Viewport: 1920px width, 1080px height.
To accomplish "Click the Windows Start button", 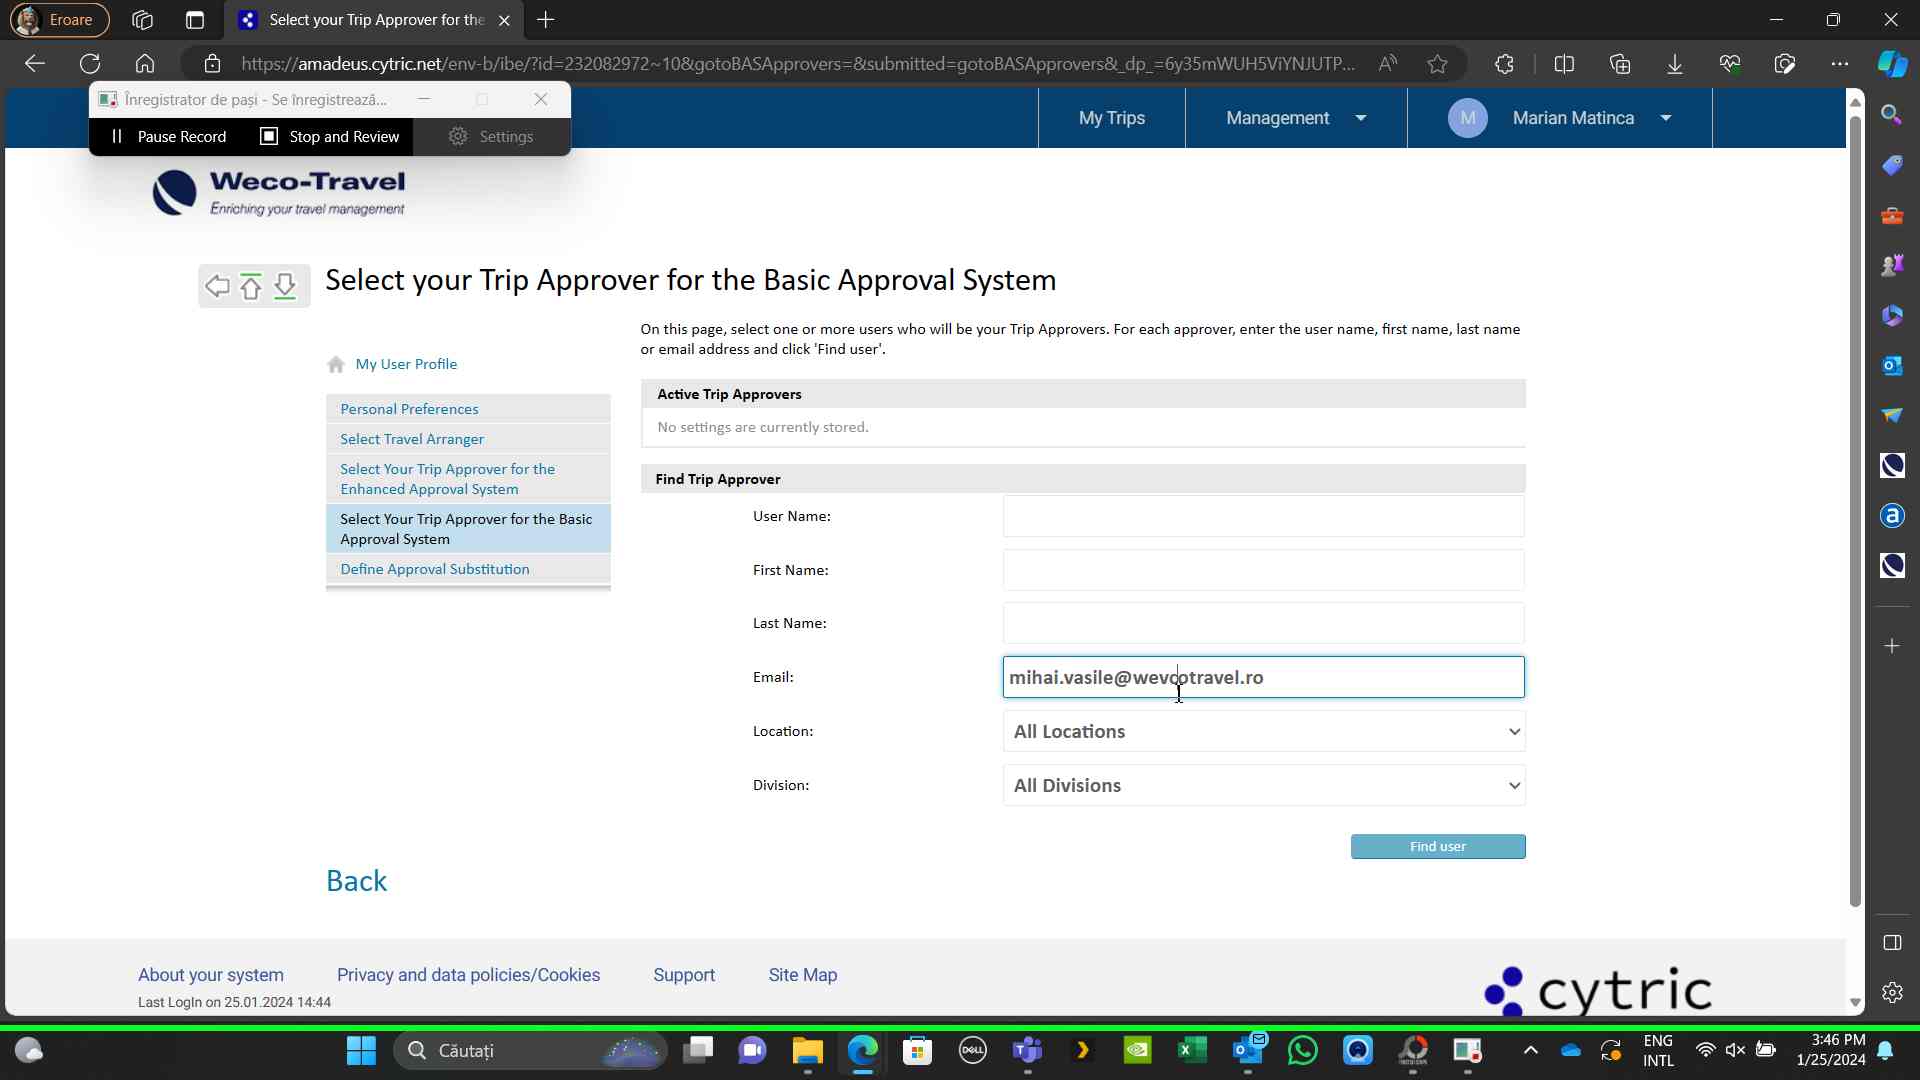I will point(361,1051).
